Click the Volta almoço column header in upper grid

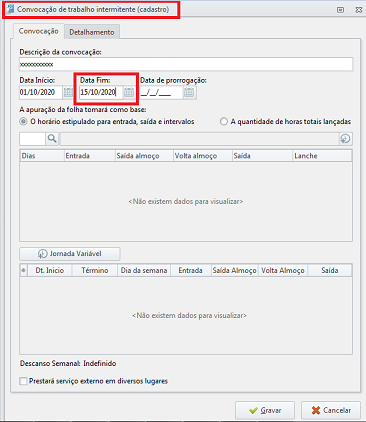click(x=203, y=156)
